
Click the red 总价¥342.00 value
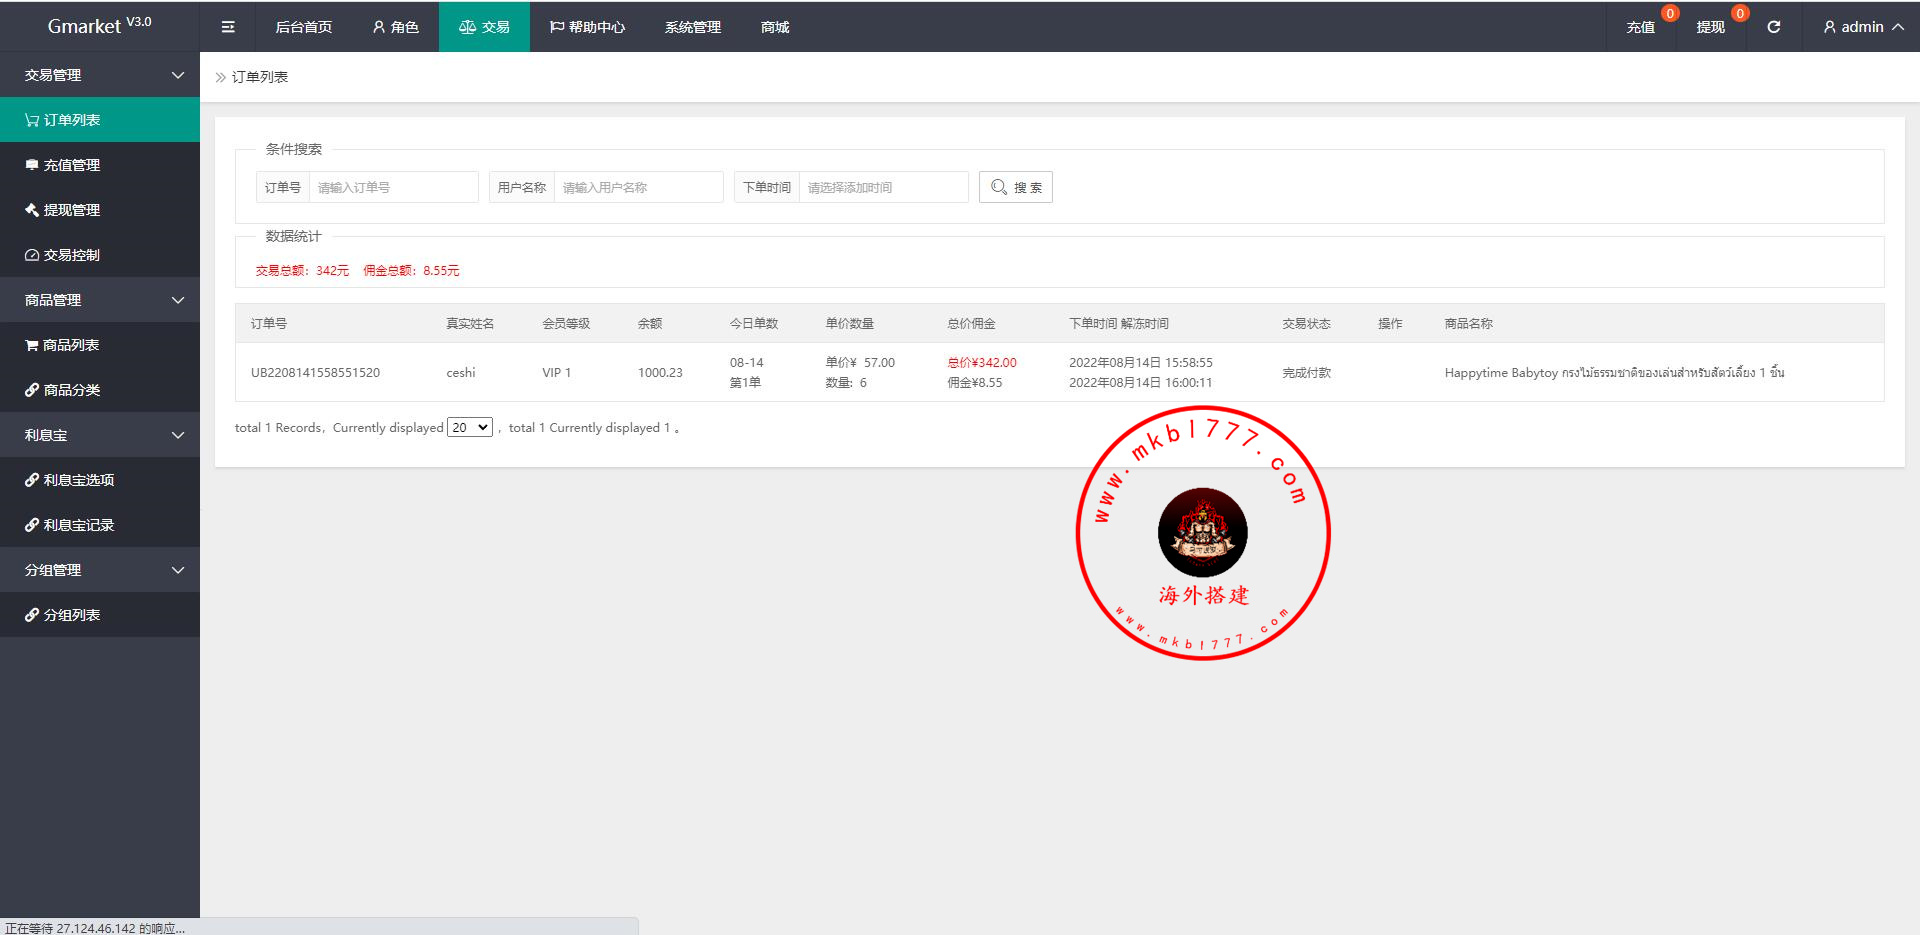click(982, 362)
